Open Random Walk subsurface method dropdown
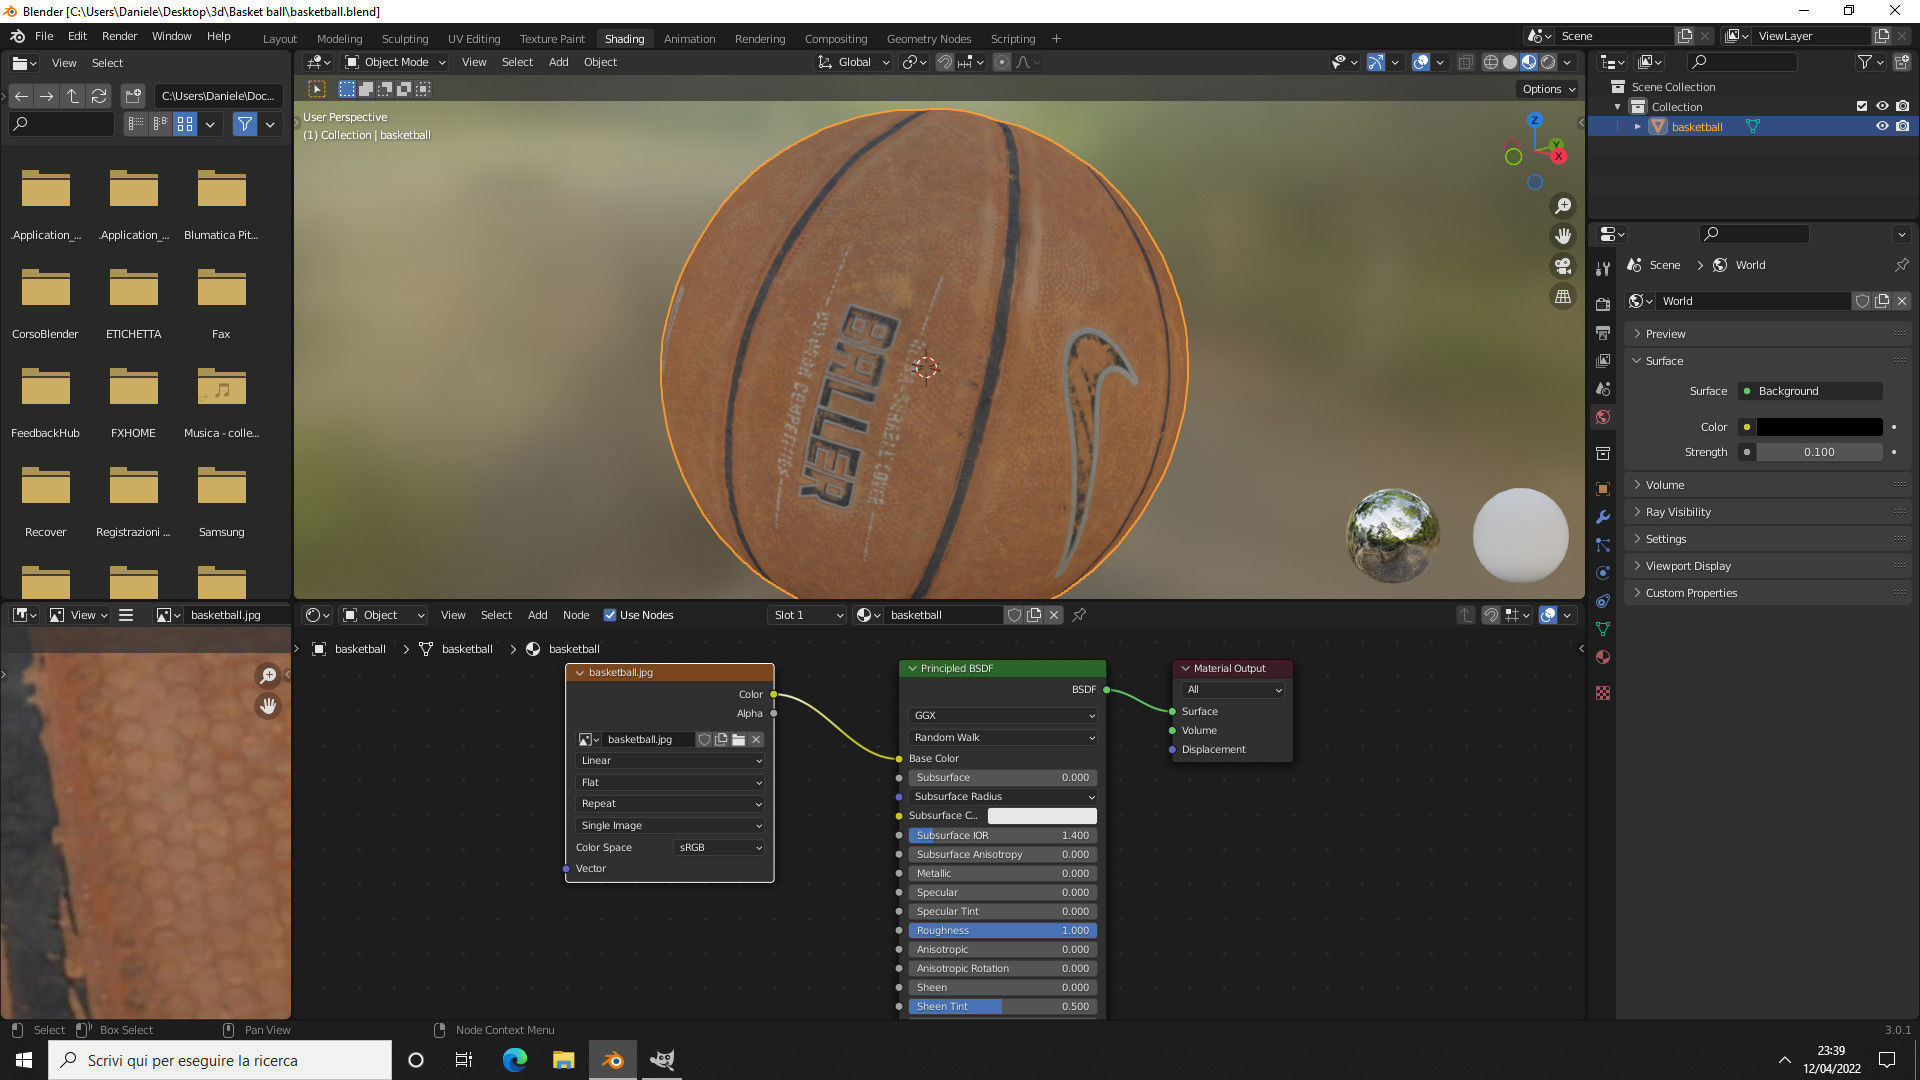1920x1080 pixels. tap(1003, 738)
